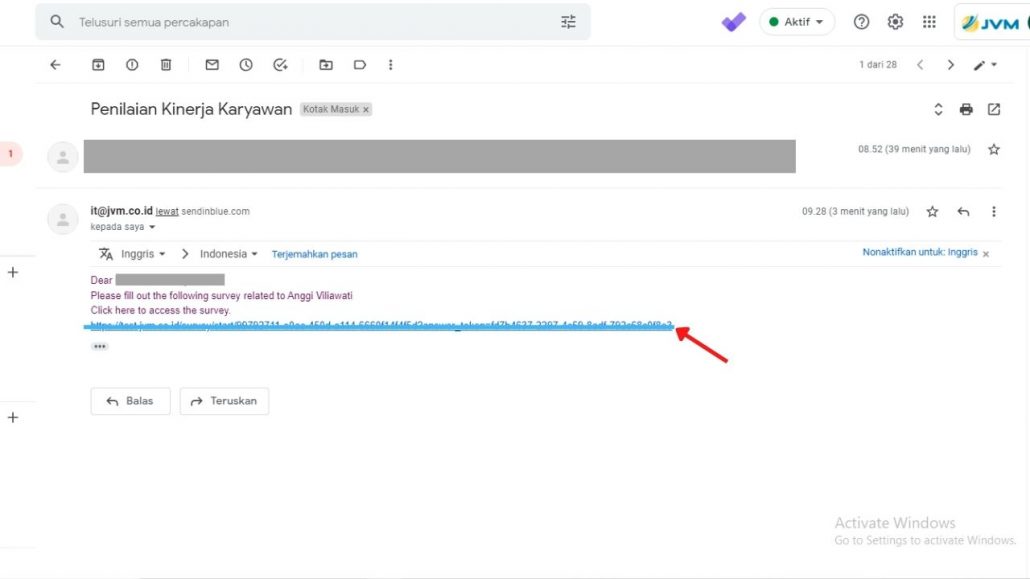Image resolution: width=1030 pixels, height=579 pixels.
Task: Click the 'Terjemahkan pesan' link
Action: coord(315,254)
